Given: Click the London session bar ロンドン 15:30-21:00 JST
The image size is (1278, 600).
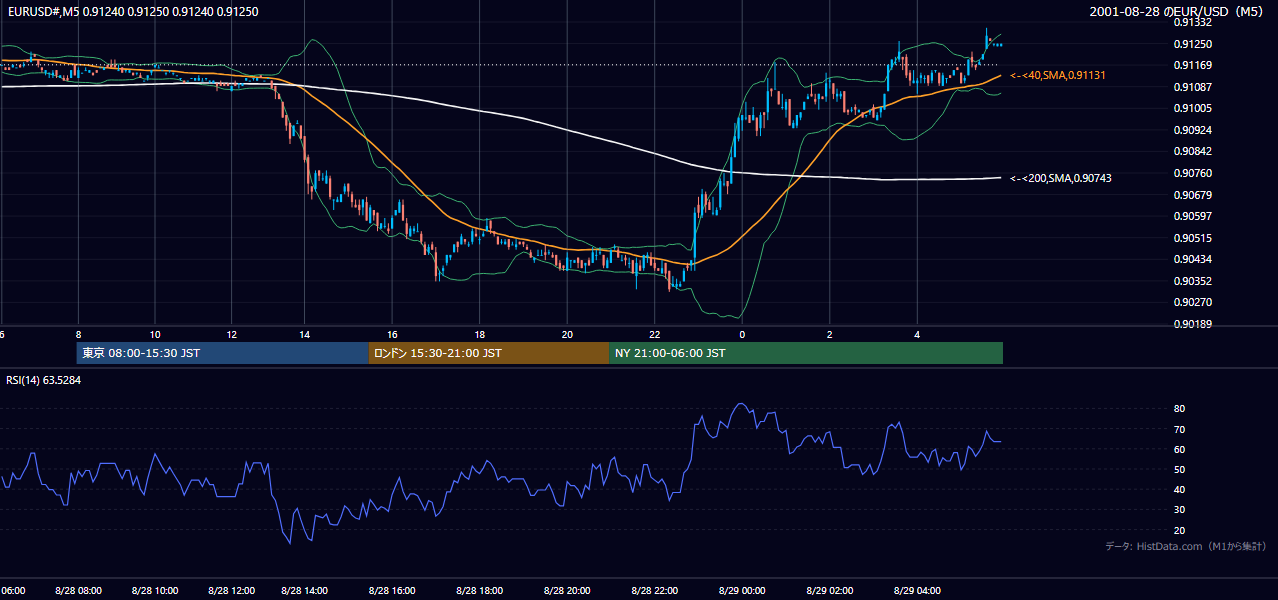Looking at the screenshot, I should click(x=489, y=353).
